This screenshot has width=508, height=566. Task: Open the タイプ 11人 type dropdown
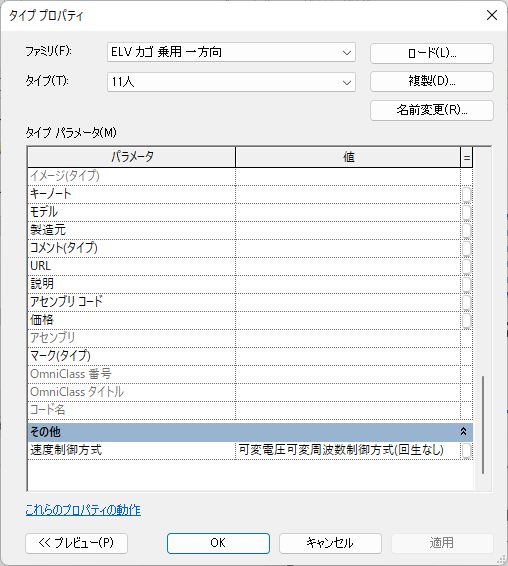pyautogui.click(x=231, y=82)
